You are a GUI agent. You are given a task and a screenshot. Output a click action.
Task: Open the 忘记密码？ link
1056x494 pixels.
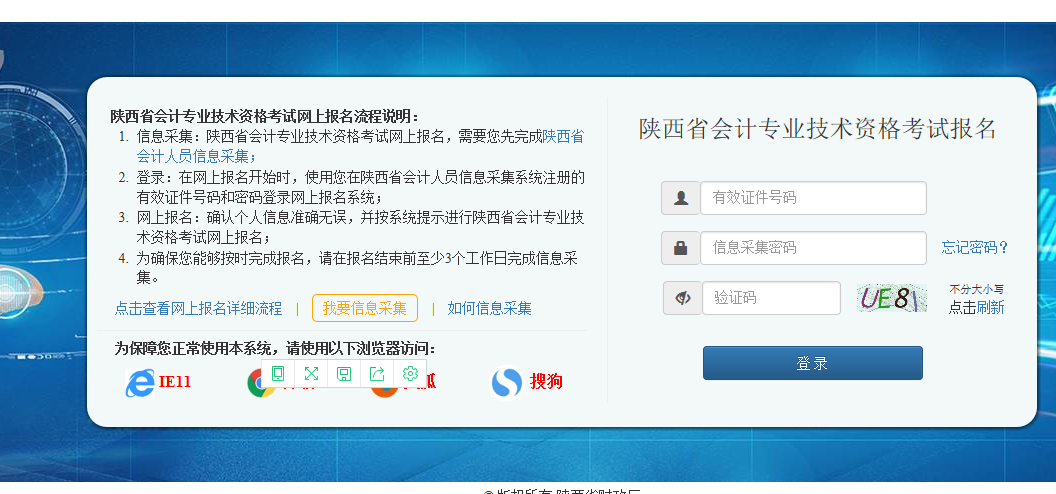coord(975,248)
